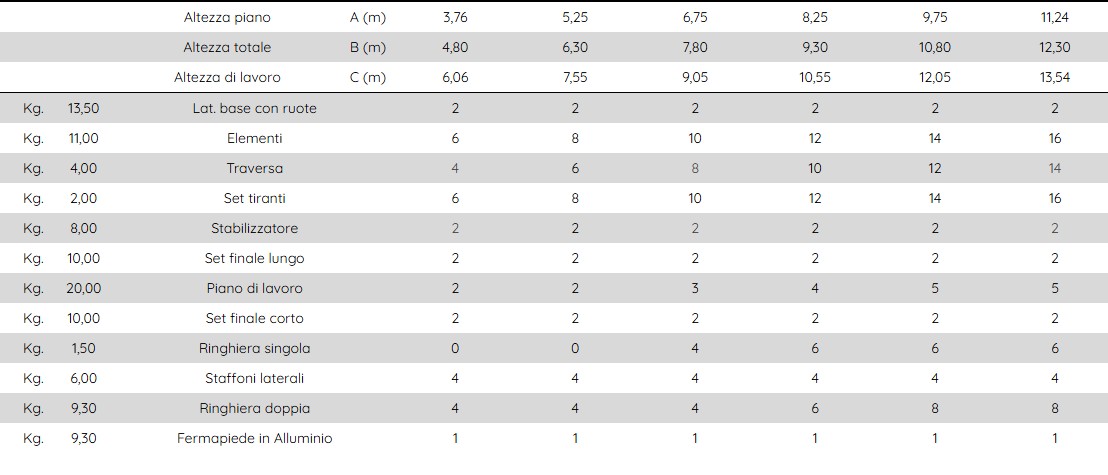Click the Fermapiede in Alluminio label
Image resolution: width=1108 pixels, height=475 pixels.
[x=254, y=439]
